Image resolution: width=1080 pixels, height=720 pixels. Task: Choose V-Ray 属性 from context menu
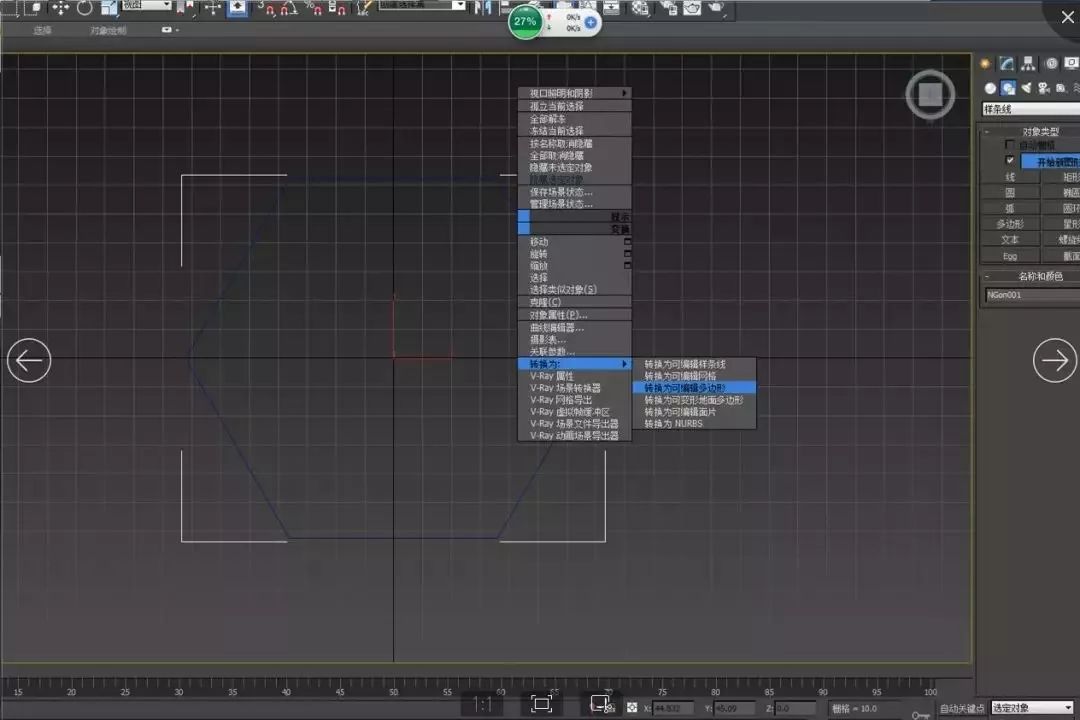pyautogui.click(x=574, y=376)
